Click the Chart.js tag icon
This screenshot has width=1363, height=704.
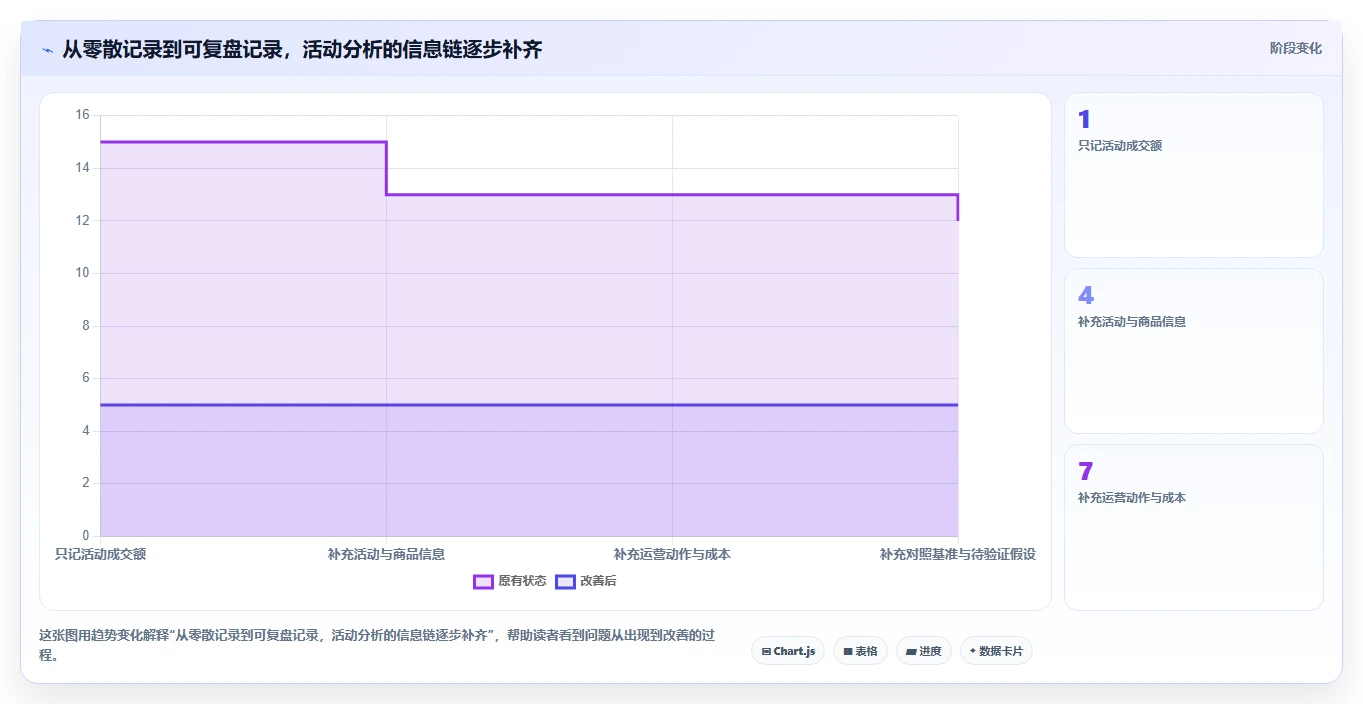click(766, 652)
